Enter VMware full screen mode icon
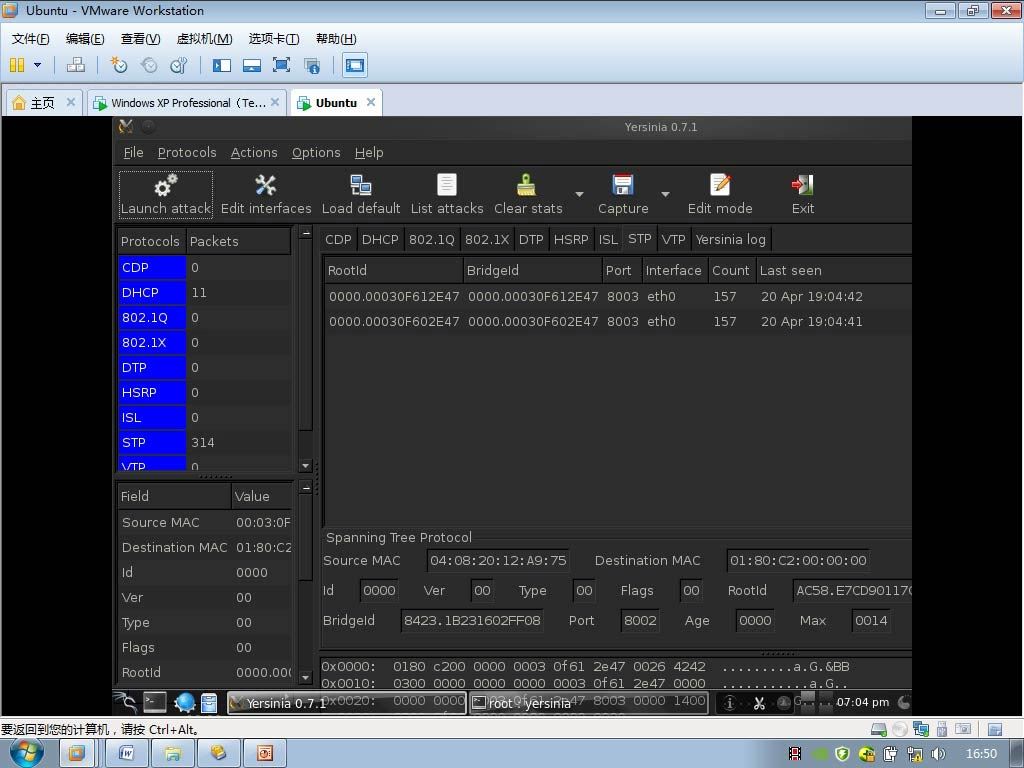 pos(281,65)
